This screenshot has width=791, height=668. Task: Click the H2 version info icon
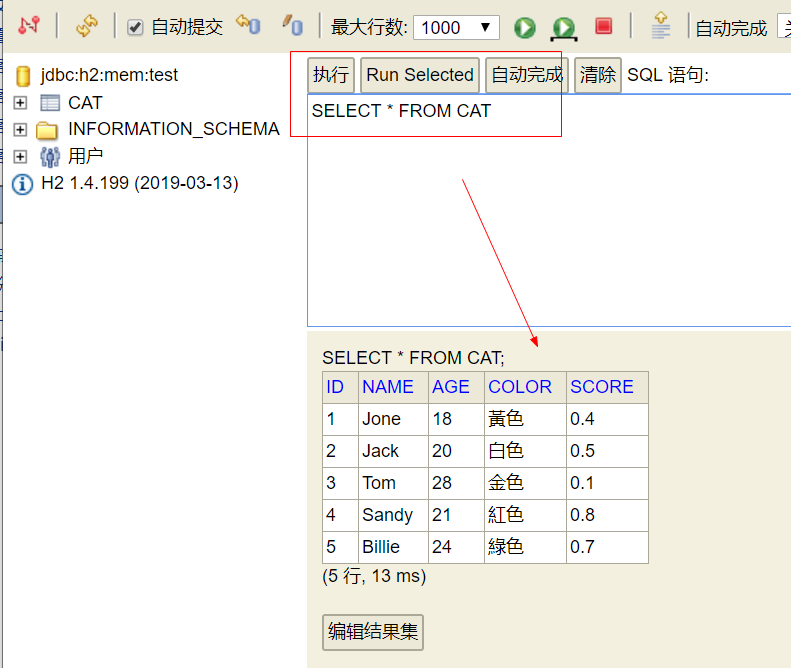(22, 184)
